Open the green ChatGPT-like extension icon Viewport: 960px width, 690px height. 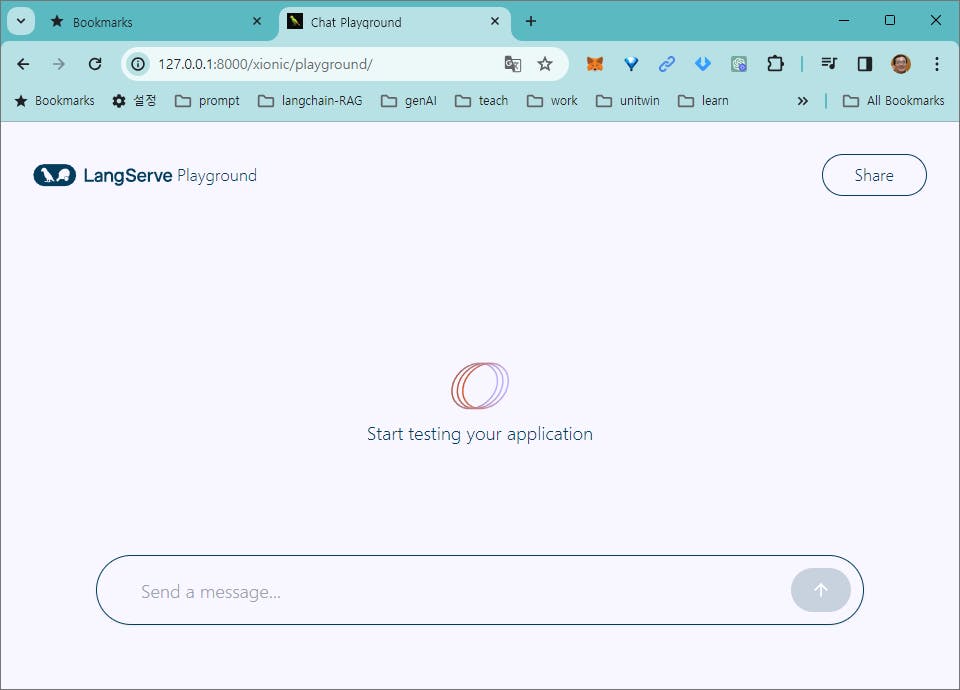point(739,64)
